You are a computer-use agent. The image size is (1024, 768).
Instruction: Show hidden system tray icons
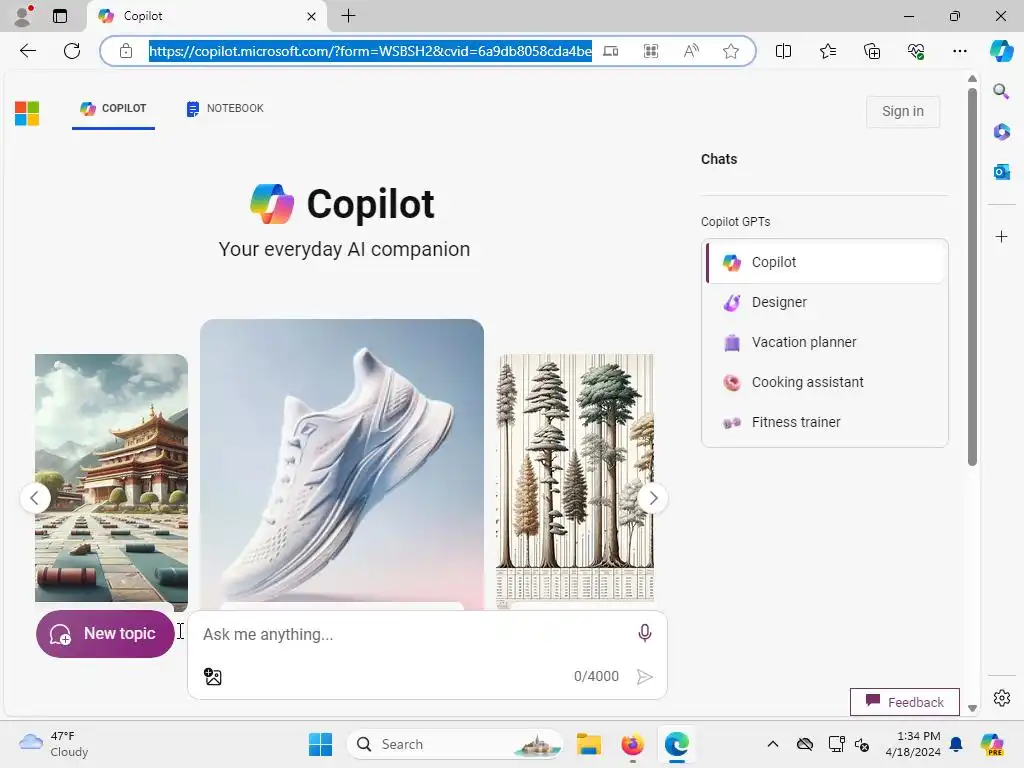(773, 744)
